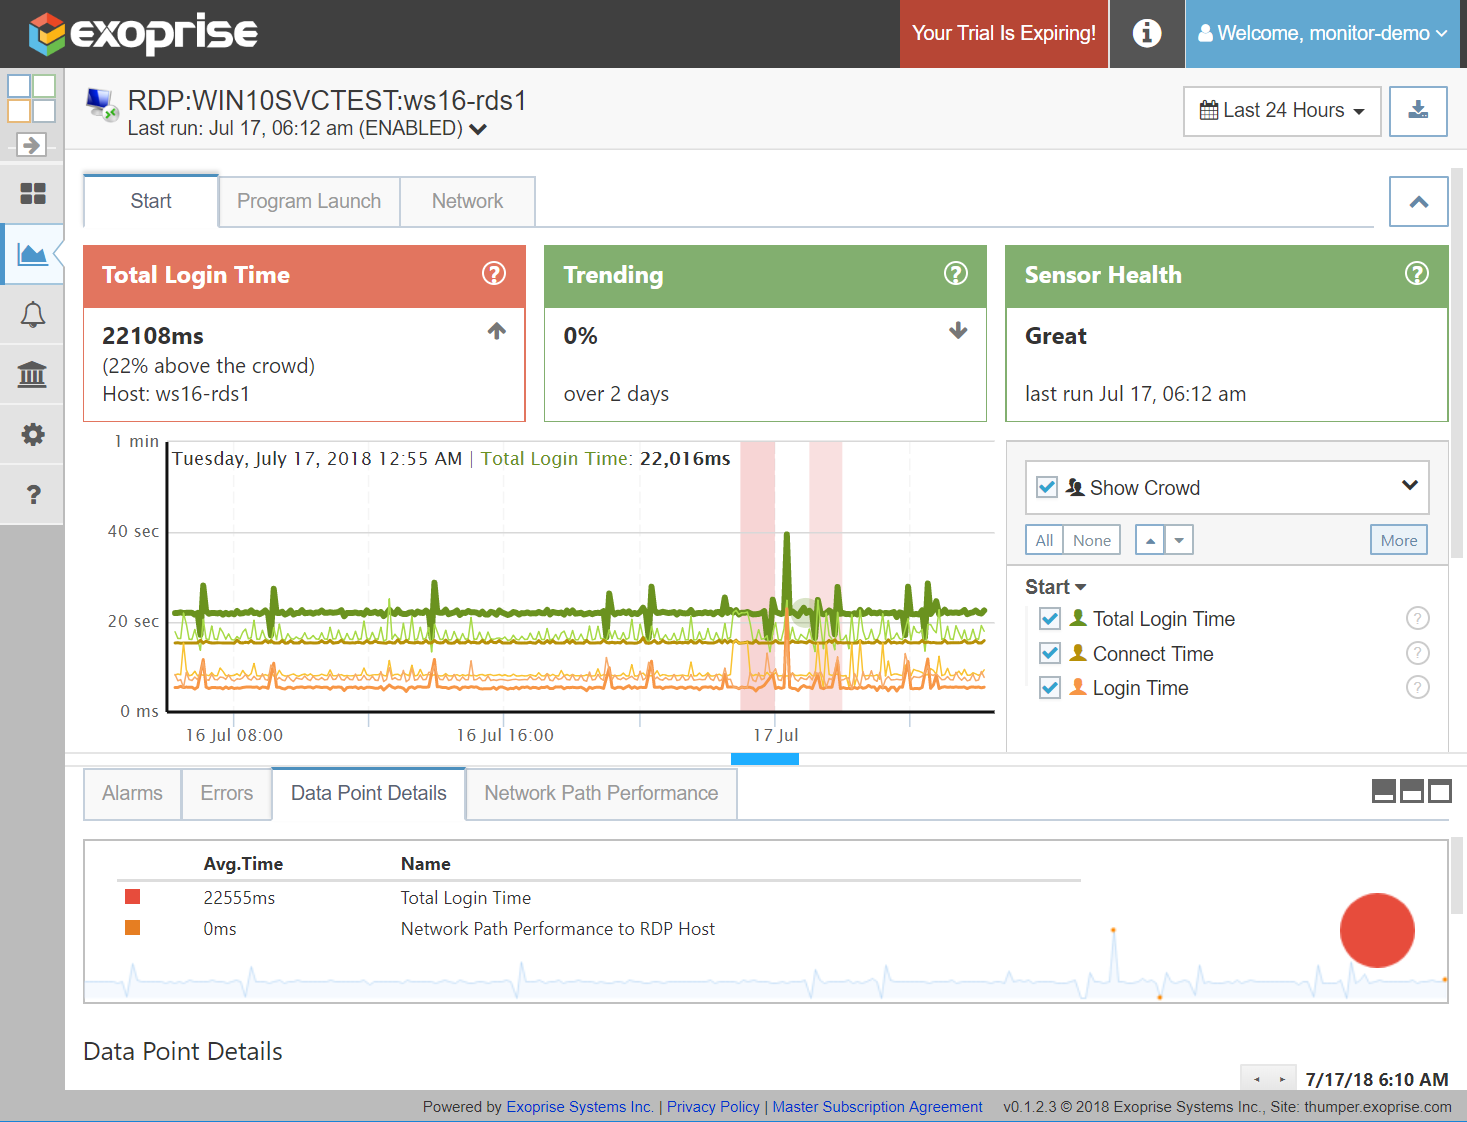Open Last 24 Hours range dropdown
The width and height of the screenshot is (1467, 1122).
coord(1282,111)
